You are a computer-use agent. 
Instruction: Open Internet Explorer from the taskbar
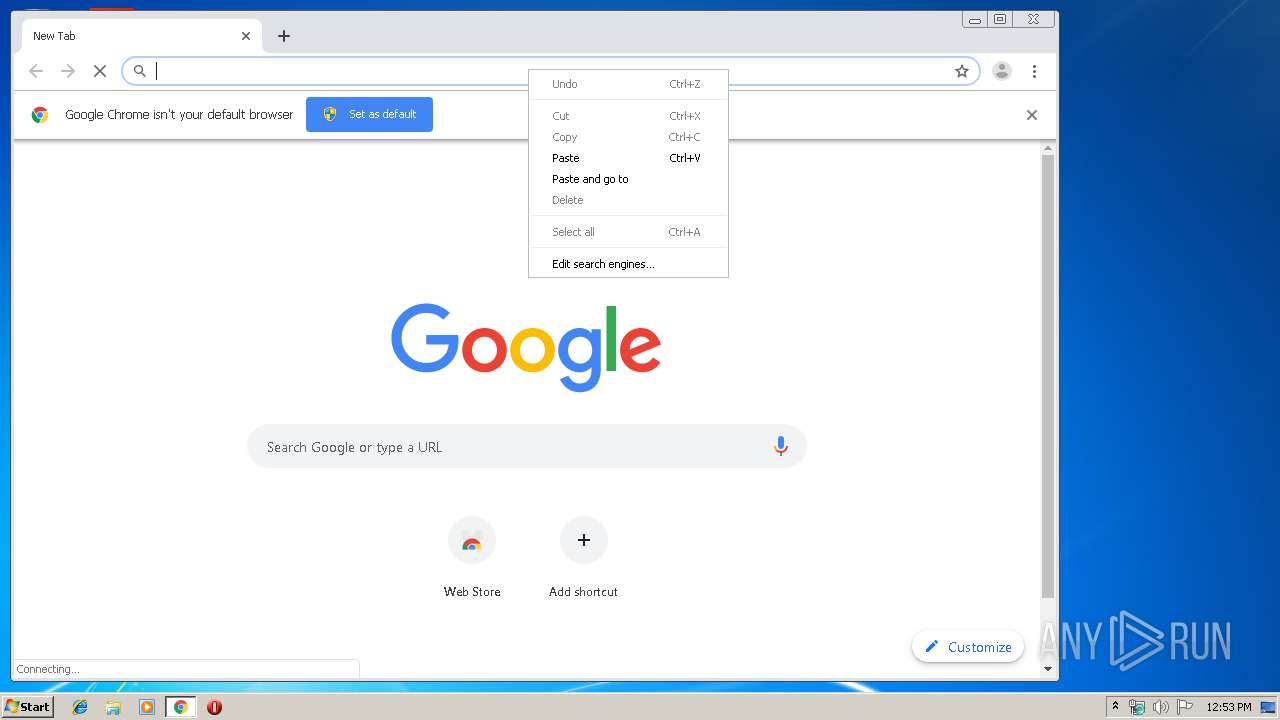coord(80,707)
